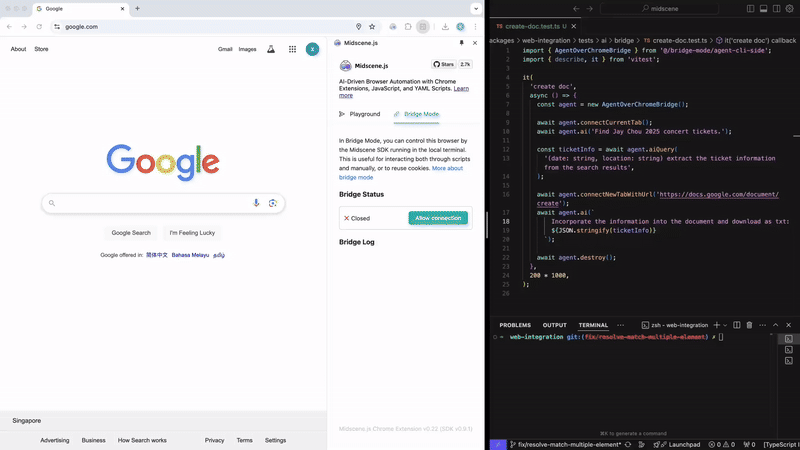Close the Midscene.js side panel

point(475,43)
